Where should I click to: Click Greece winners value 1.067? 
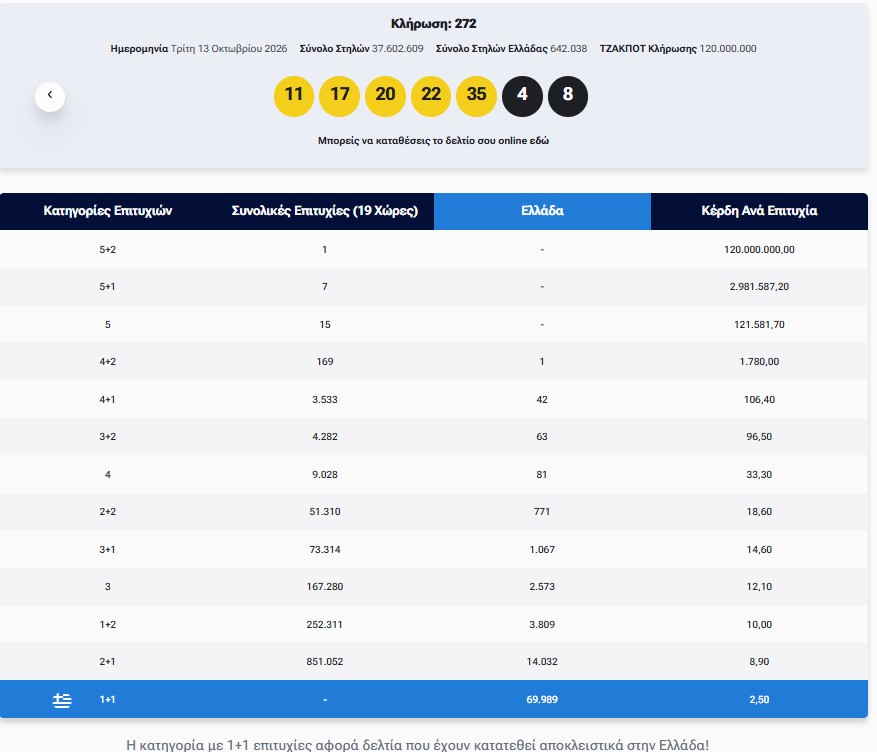(x=542, y=549)
